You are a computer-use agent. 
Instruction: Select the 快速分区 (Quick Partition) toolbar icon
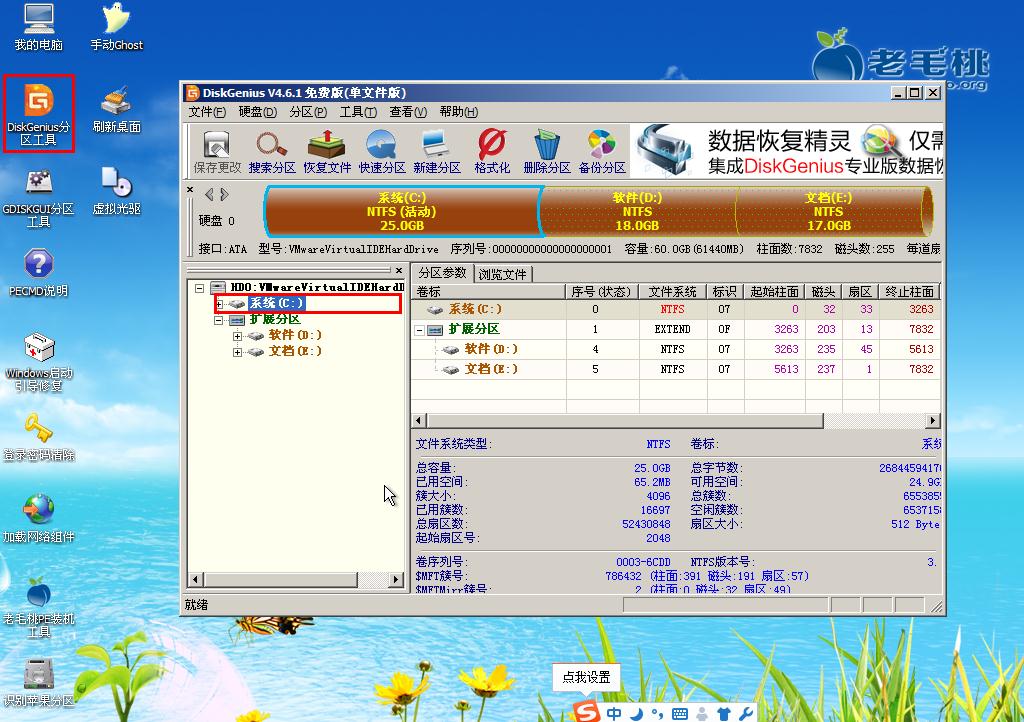(x=382, y=152)
